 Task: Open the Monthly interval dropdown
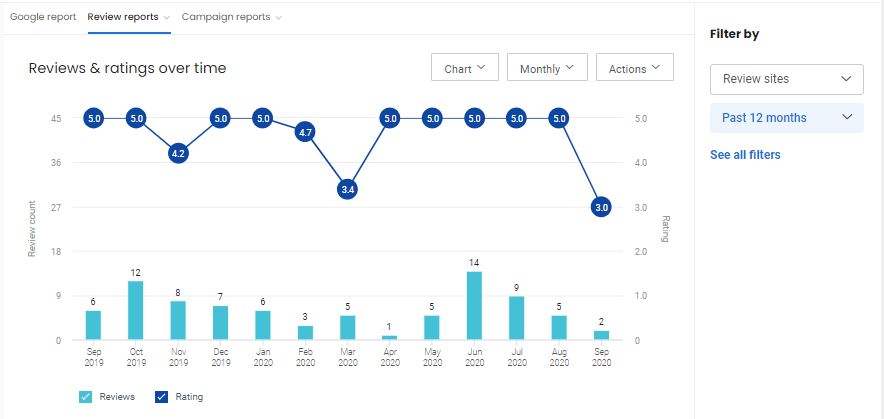click(x=547, y=68)
